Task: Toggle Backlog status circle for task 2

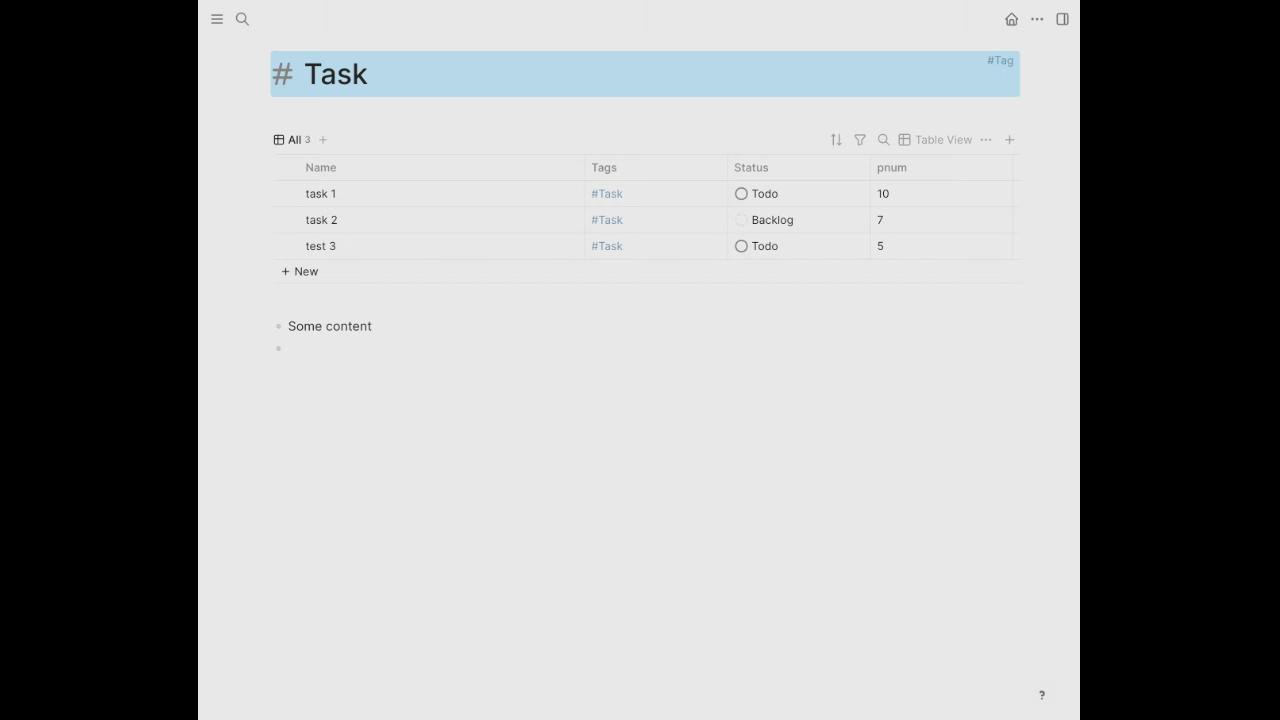Action: point(741,220)
